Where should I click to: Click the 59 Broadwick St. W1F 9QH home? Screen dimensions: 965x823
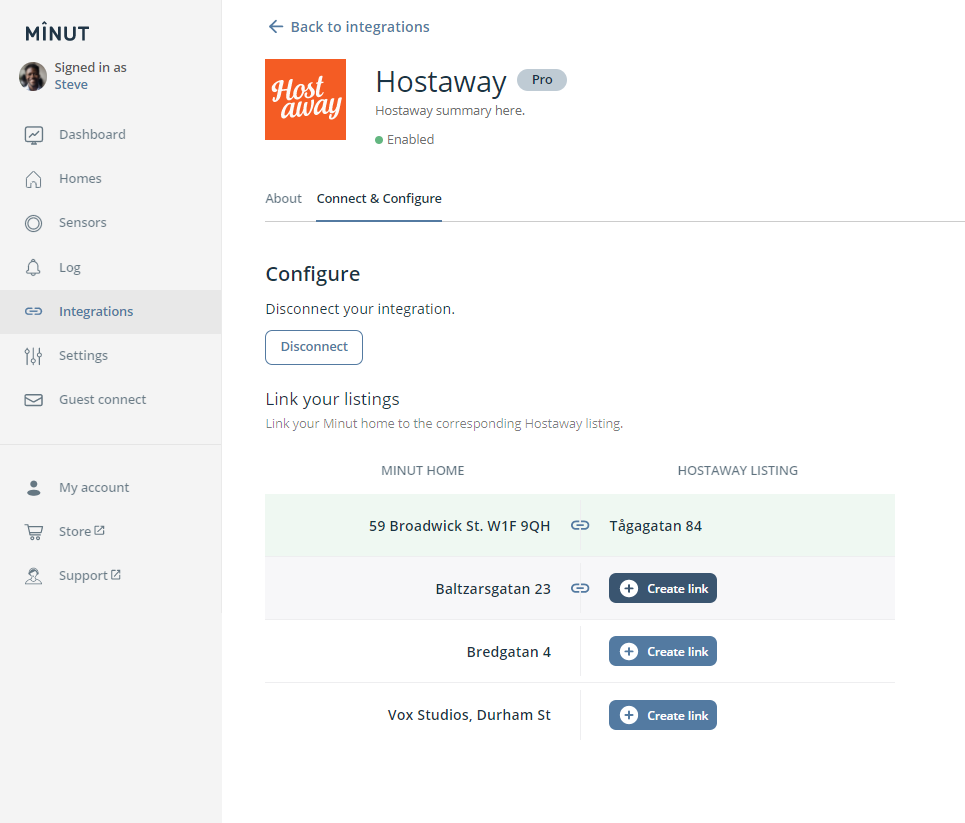click(459, 526)
